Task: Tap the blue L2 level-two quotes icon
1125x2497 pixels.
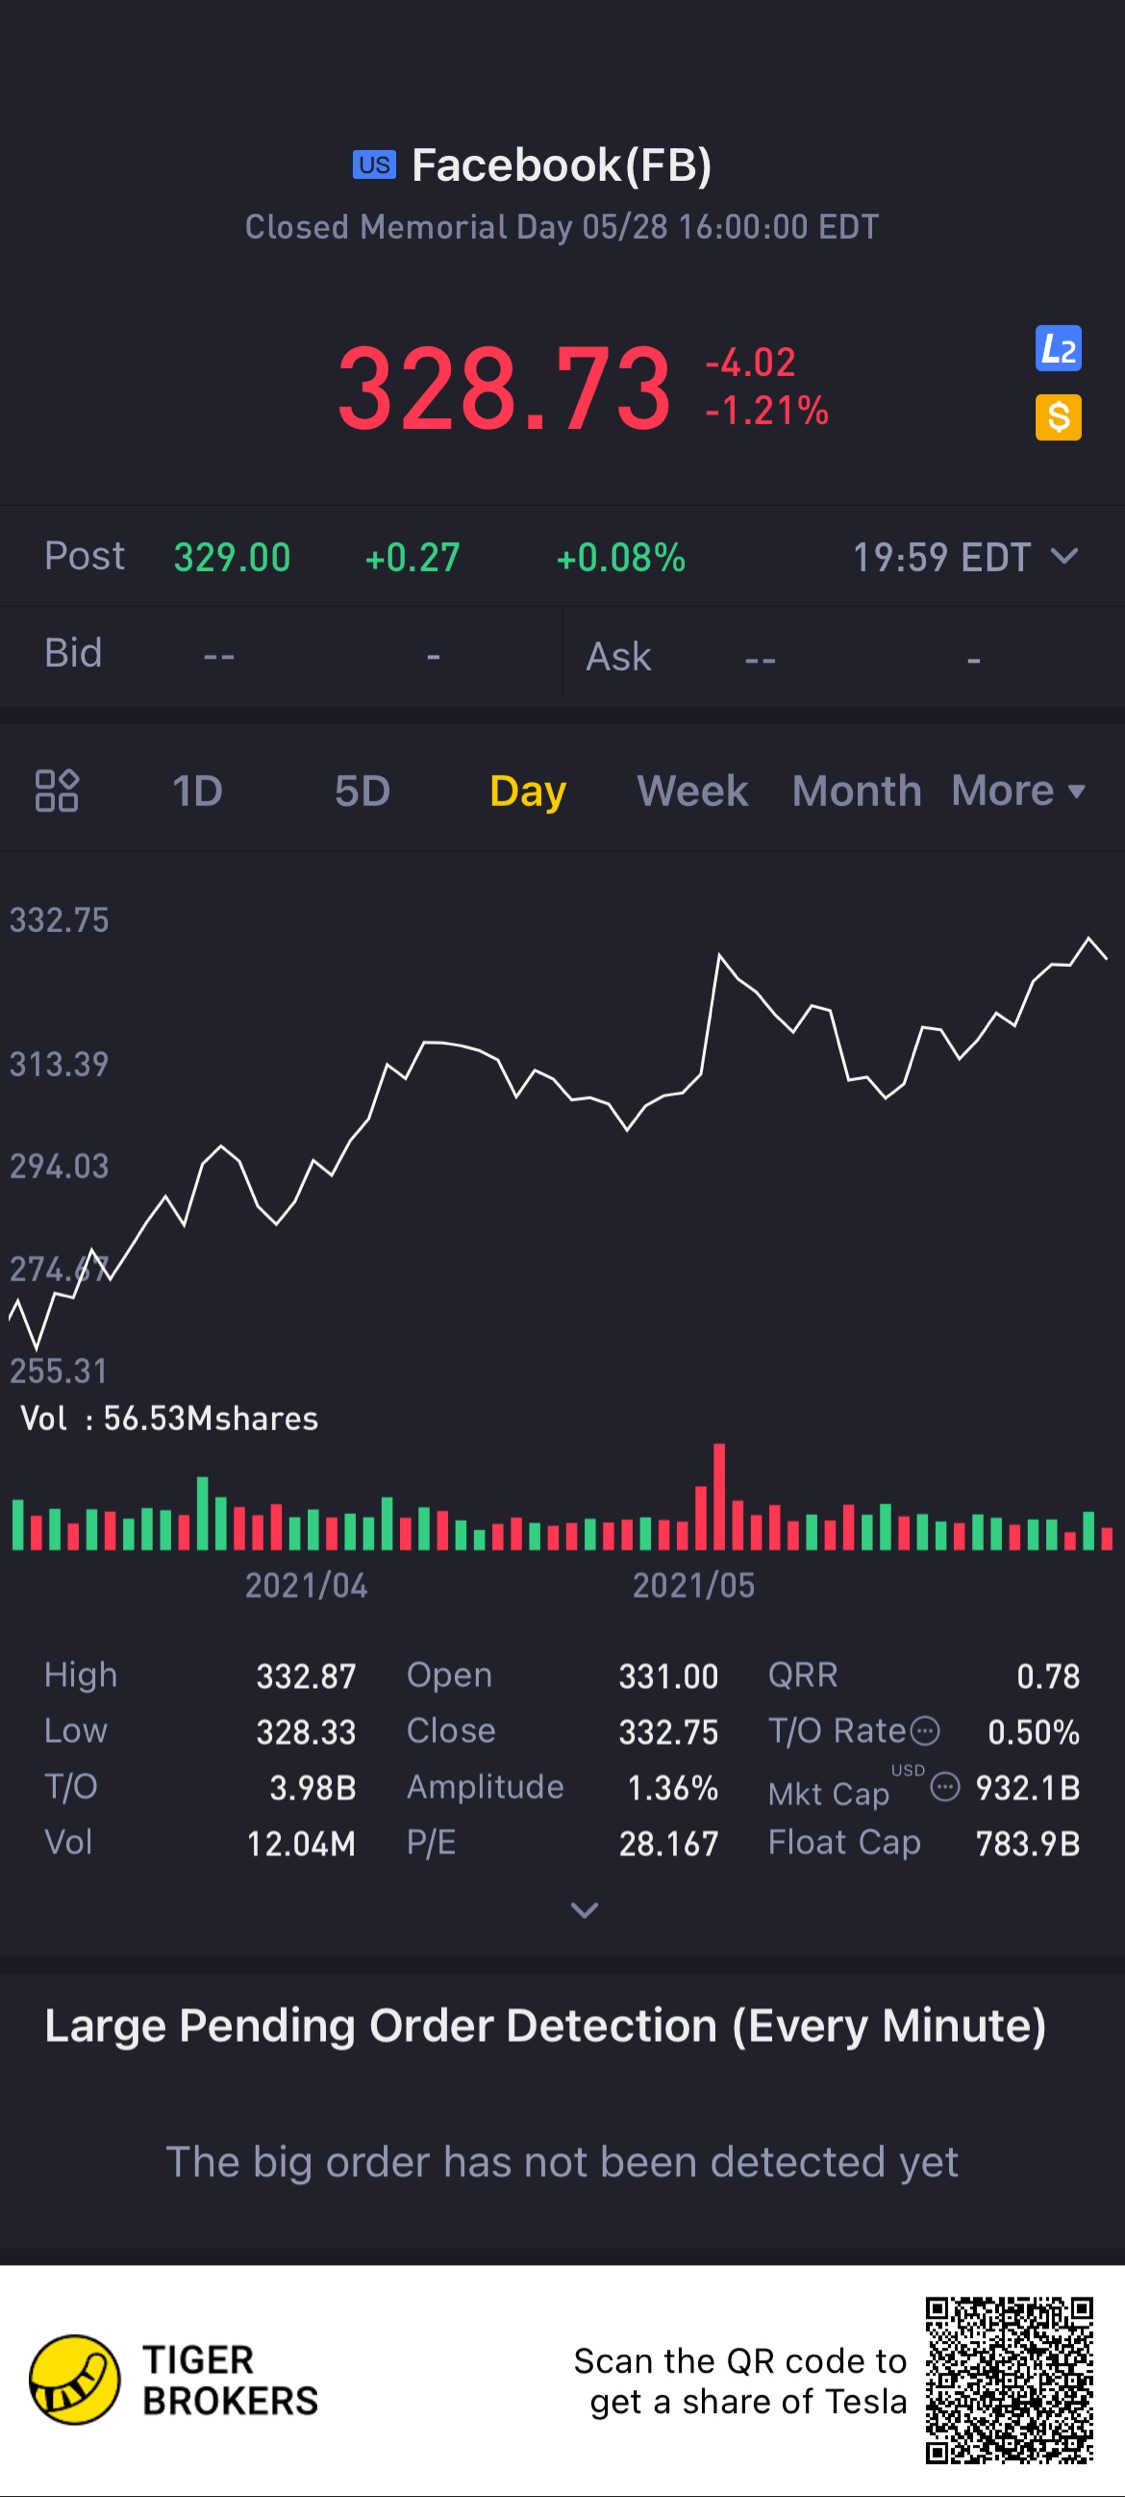Action: 1058,349
